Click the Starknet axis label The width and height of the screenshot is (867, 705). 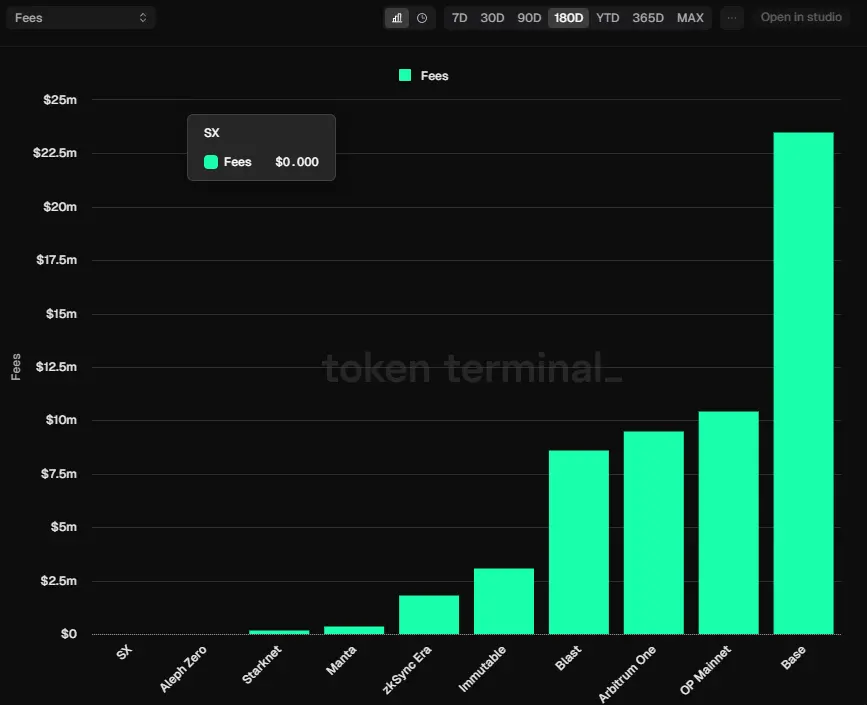pyautogui.click(x=259, y=665)
